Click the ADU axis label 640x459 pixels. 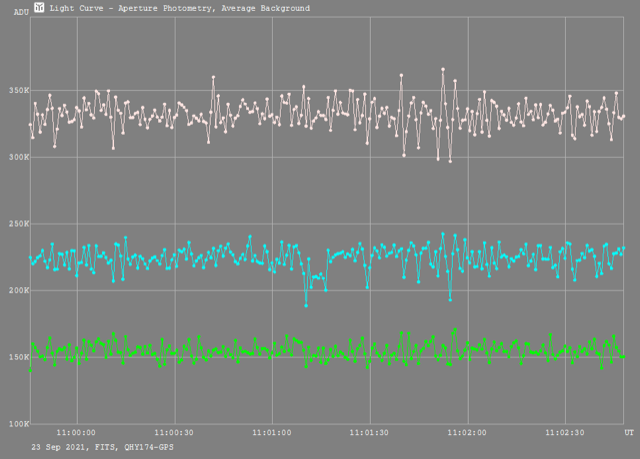point(21,12)
